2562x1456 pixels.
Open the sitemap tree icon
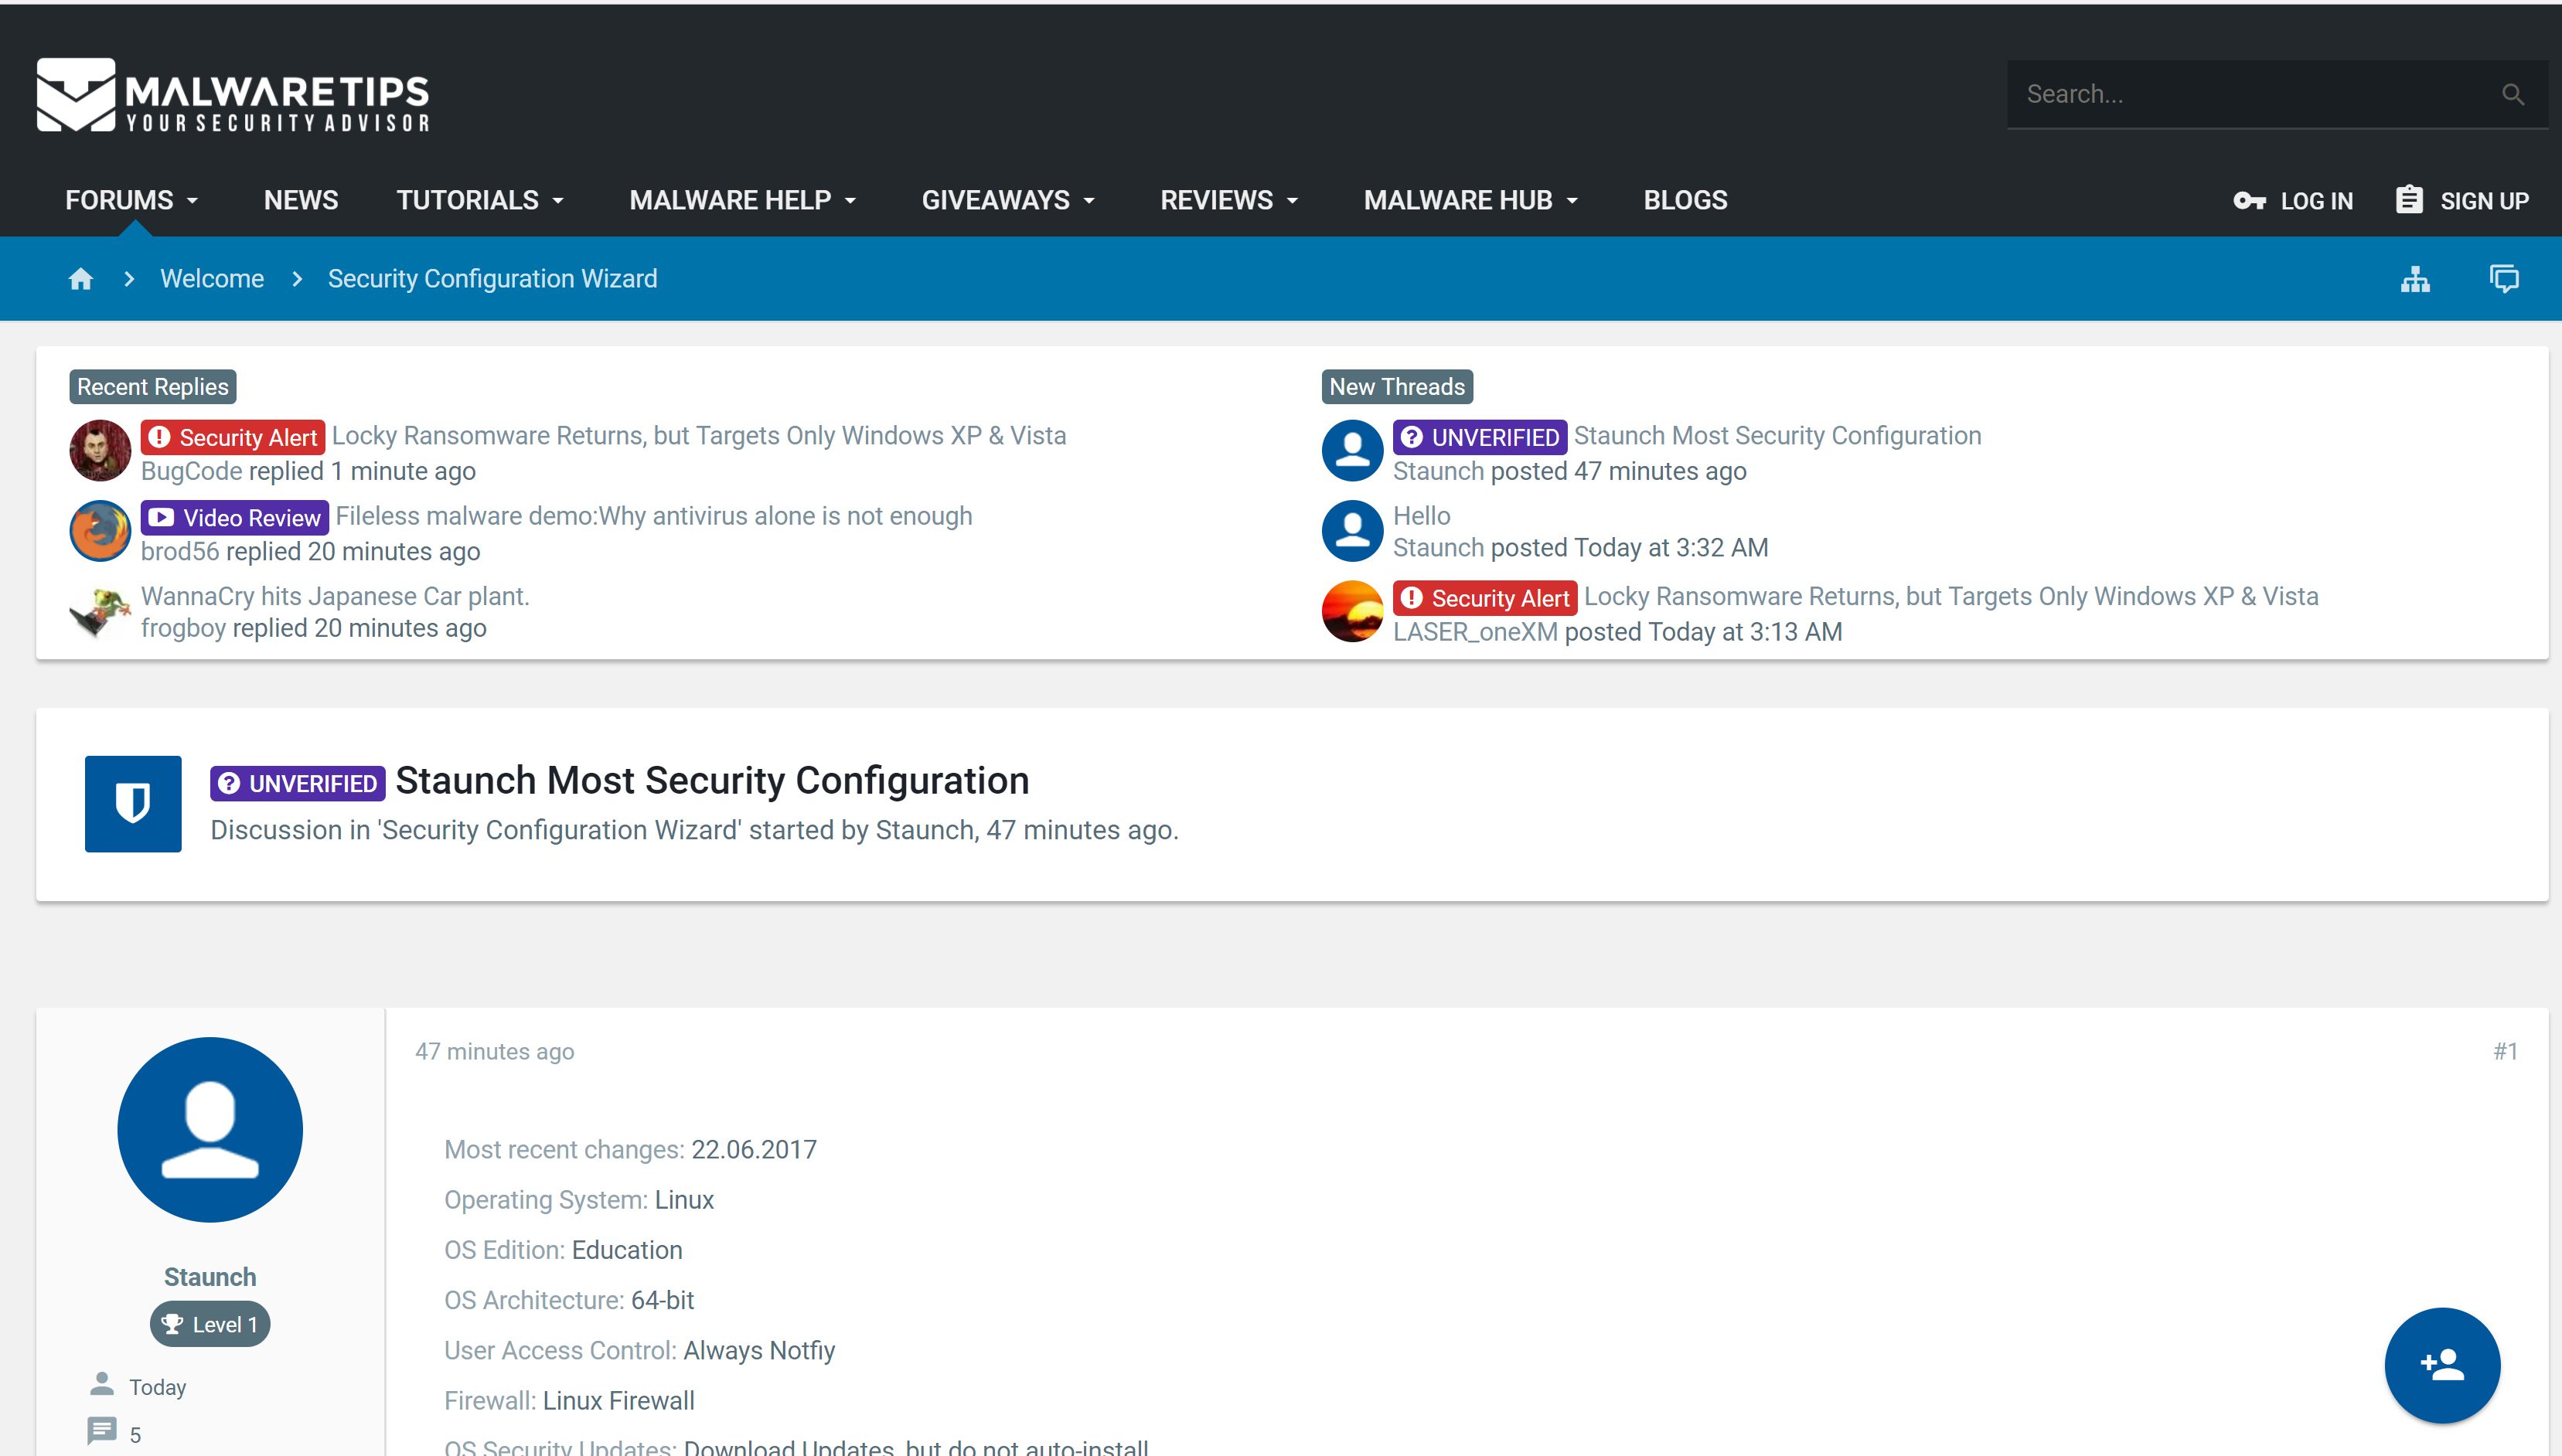tap(2415, 279)
